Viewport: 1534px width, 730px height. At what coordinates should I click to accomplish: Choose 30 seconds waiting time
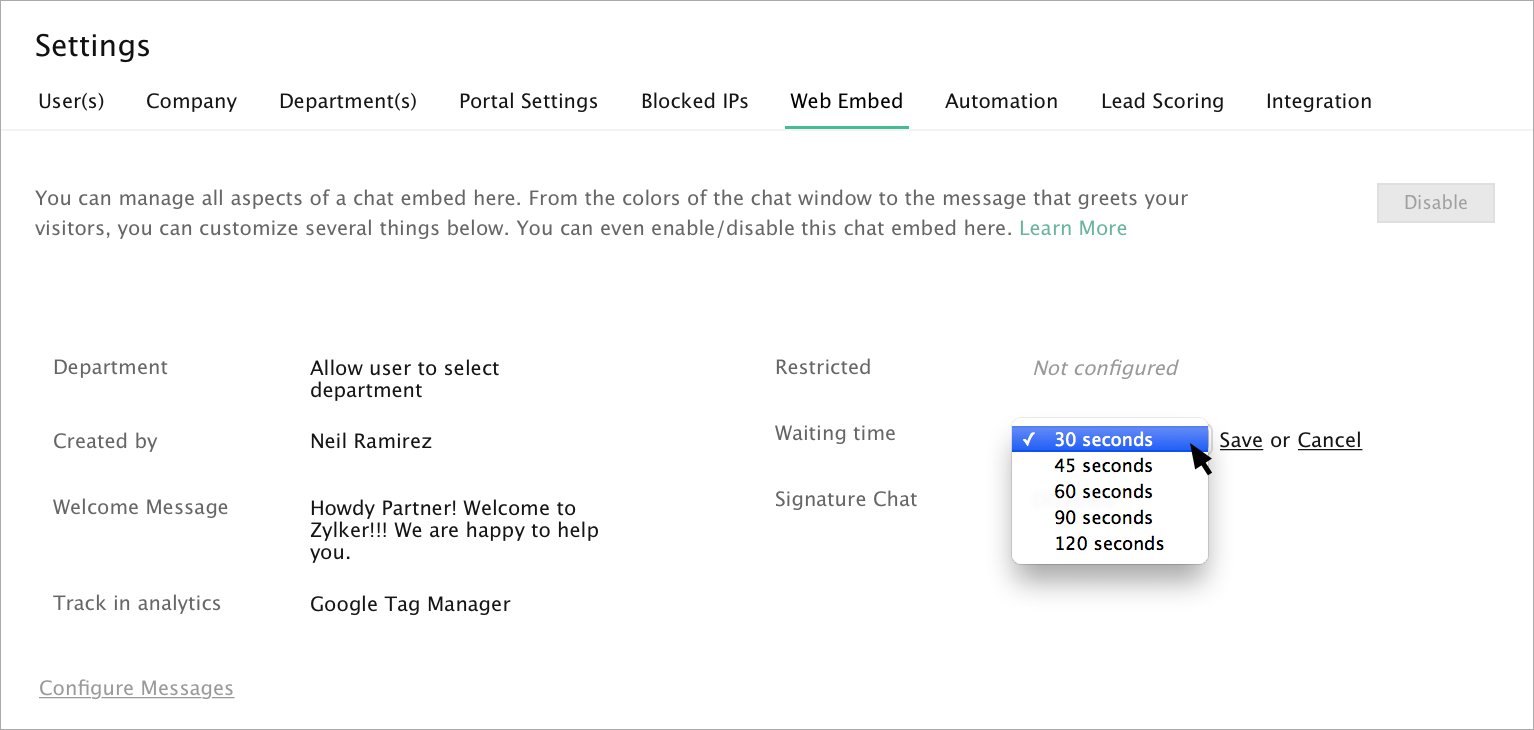click(x=1103, y=440)
